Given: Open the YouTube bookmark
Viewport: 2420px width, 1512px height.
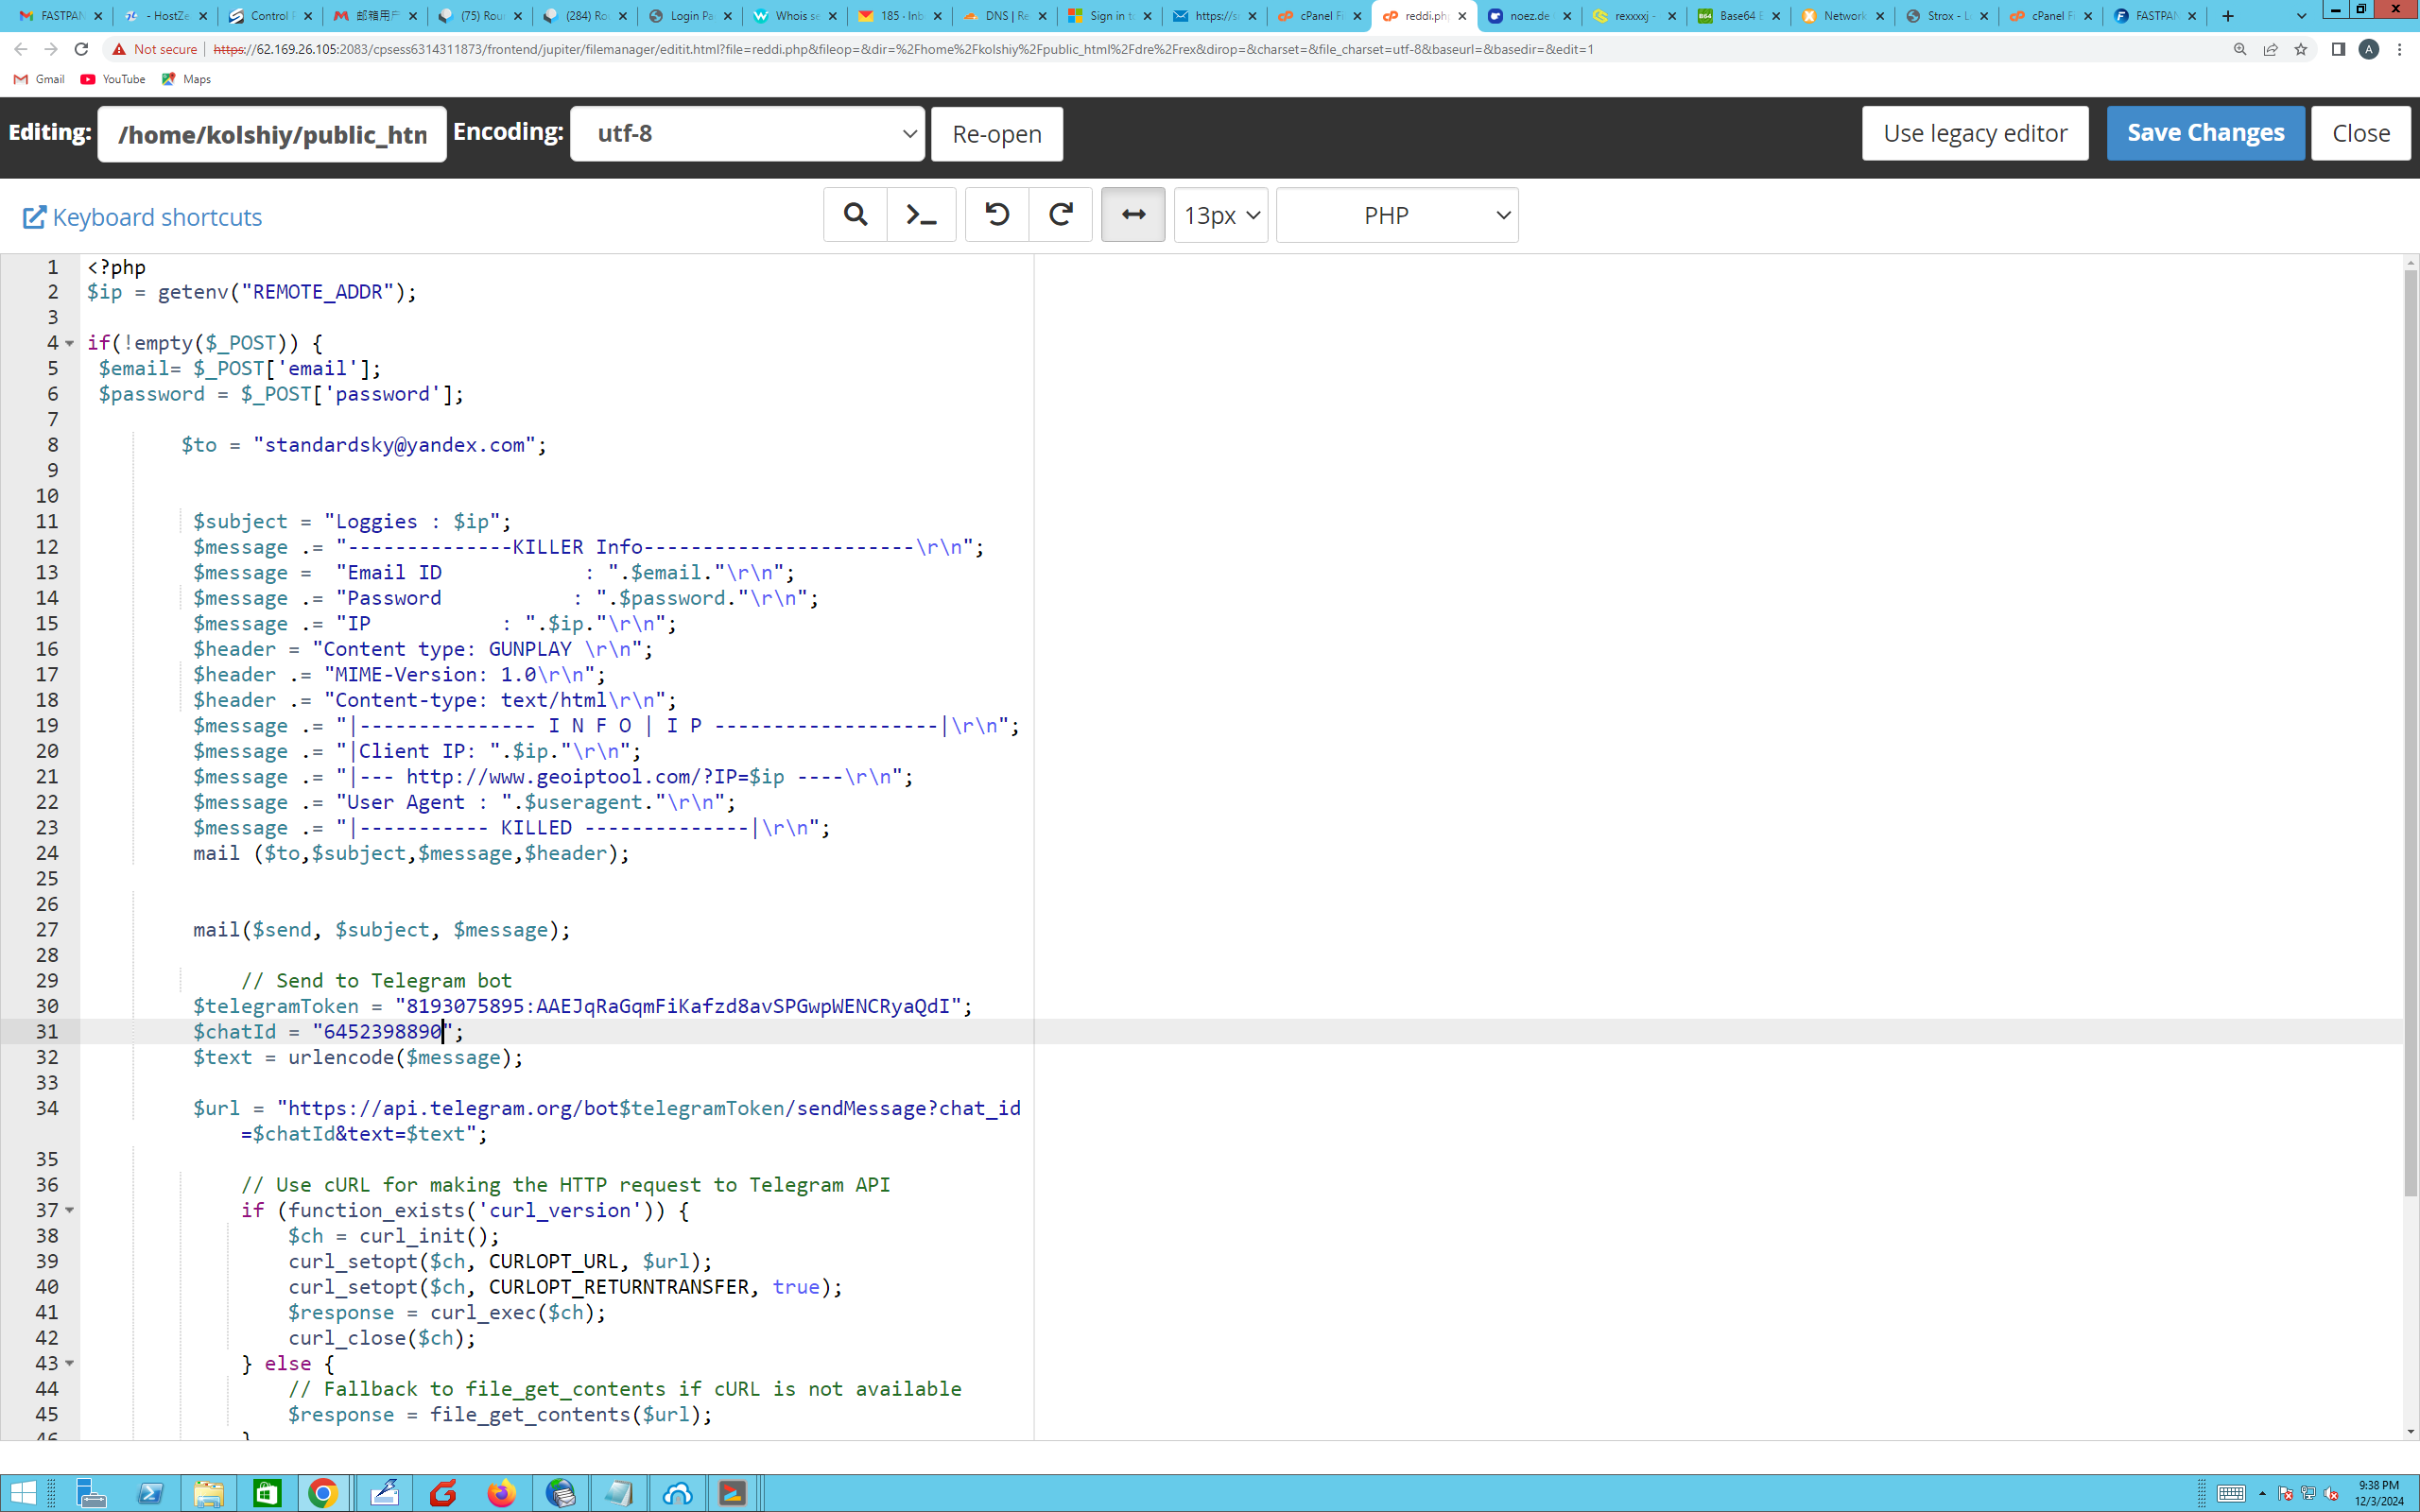Looking at the screenshot, I should tap(113, 79).
